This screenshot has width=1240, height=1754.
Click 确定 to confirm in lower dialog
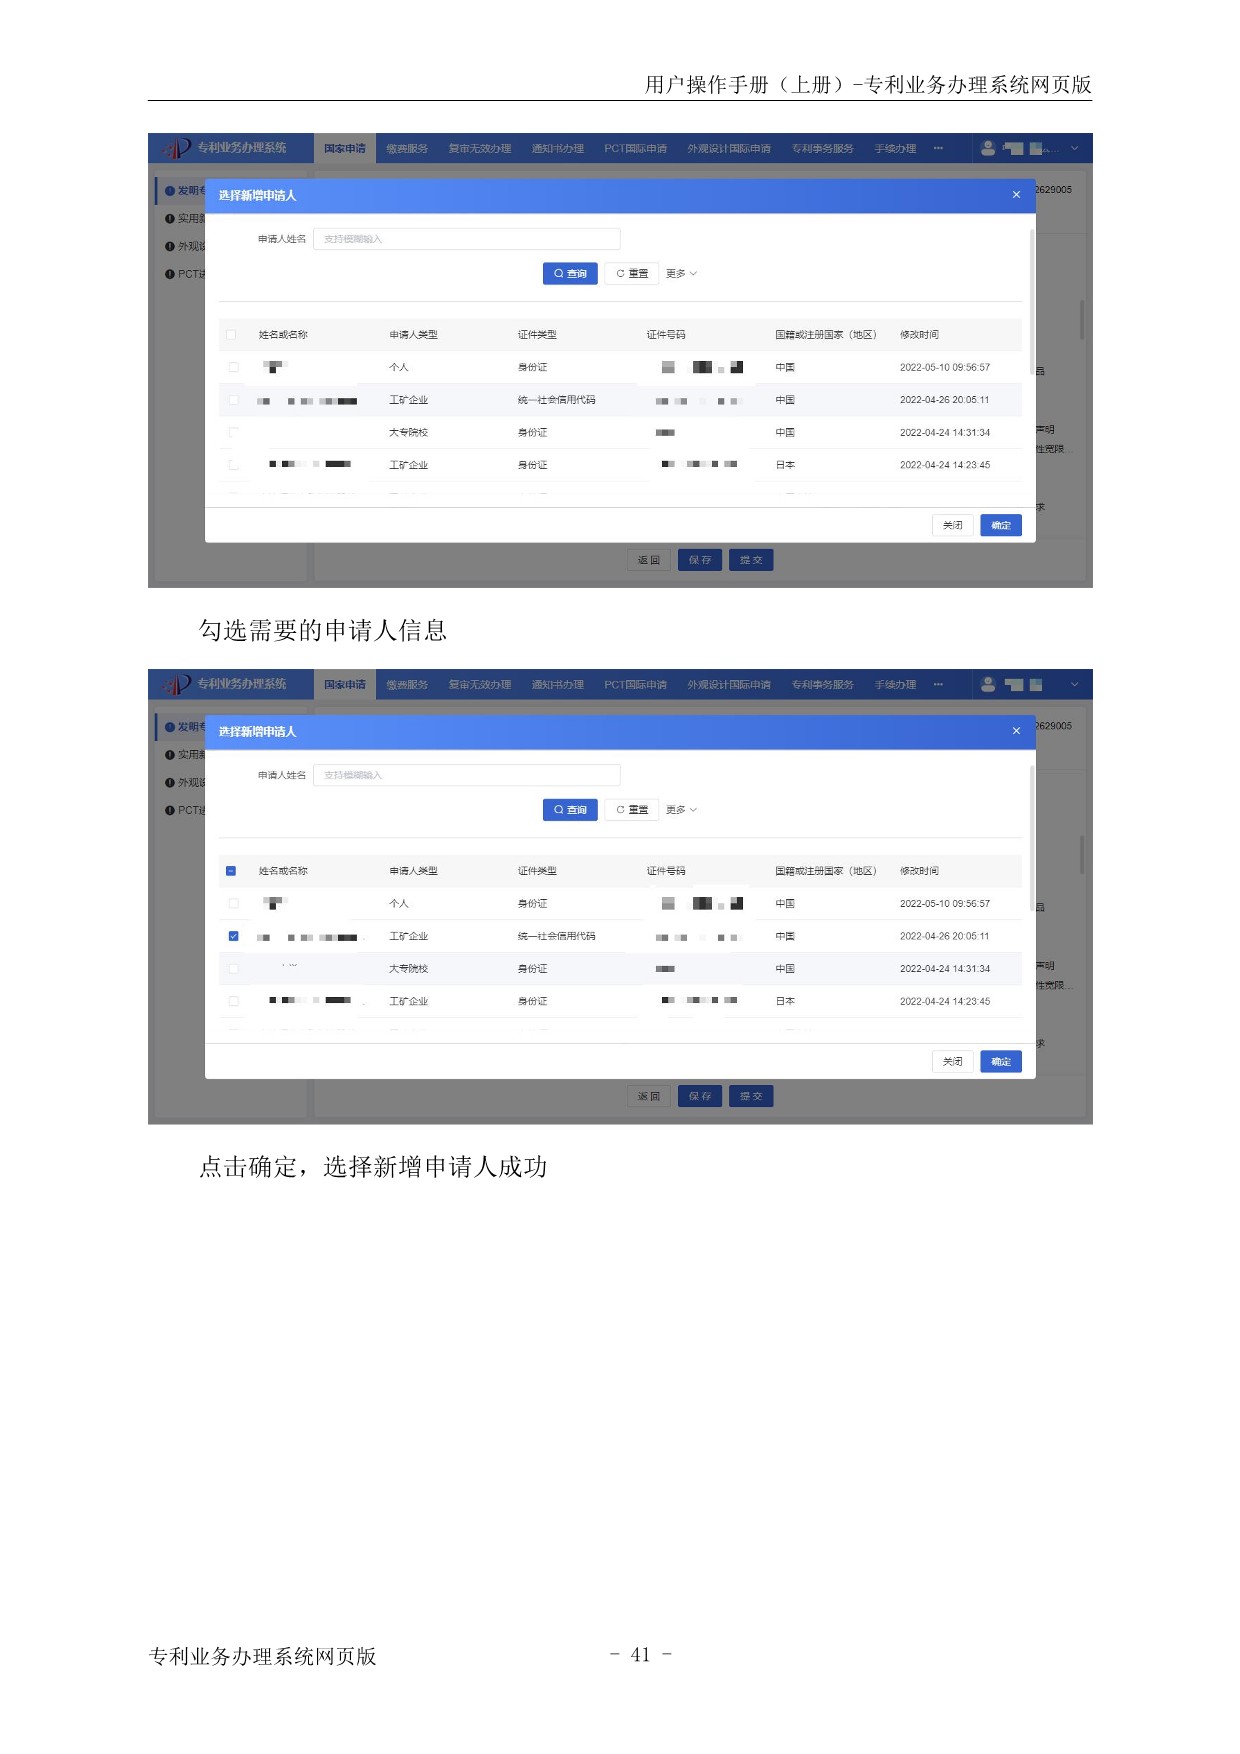point(1000,1061)
